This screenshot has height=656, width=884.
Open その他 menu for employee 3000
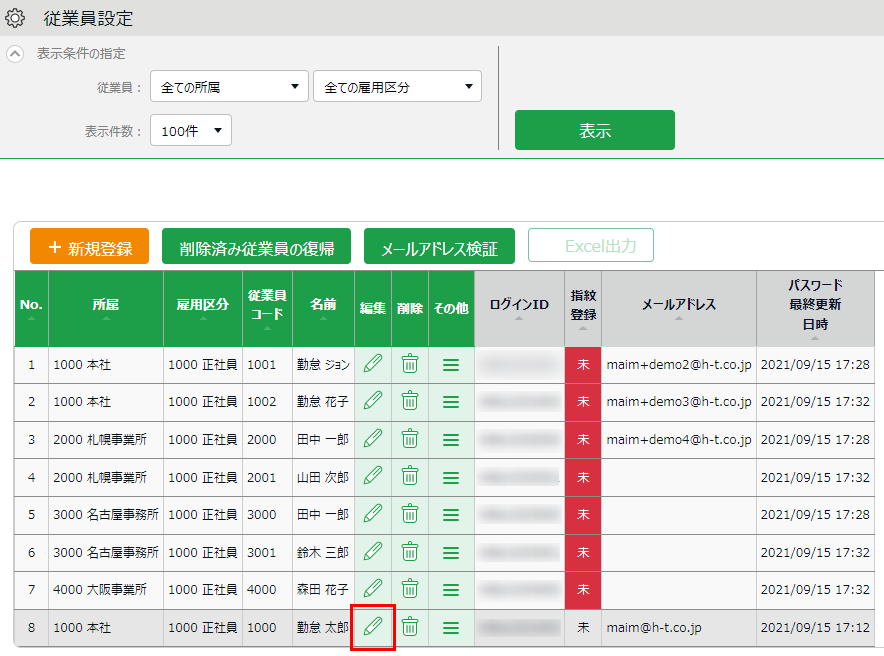pos(450,515)
